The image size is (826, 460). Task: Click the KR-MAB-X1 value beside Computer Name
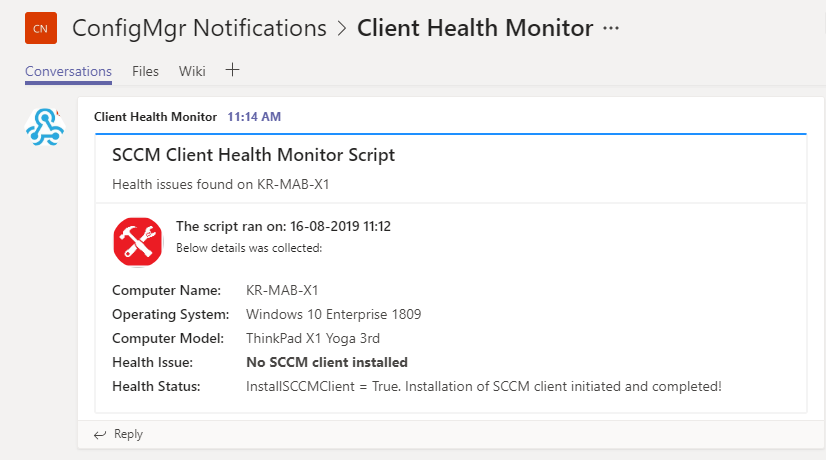(282, 290)
